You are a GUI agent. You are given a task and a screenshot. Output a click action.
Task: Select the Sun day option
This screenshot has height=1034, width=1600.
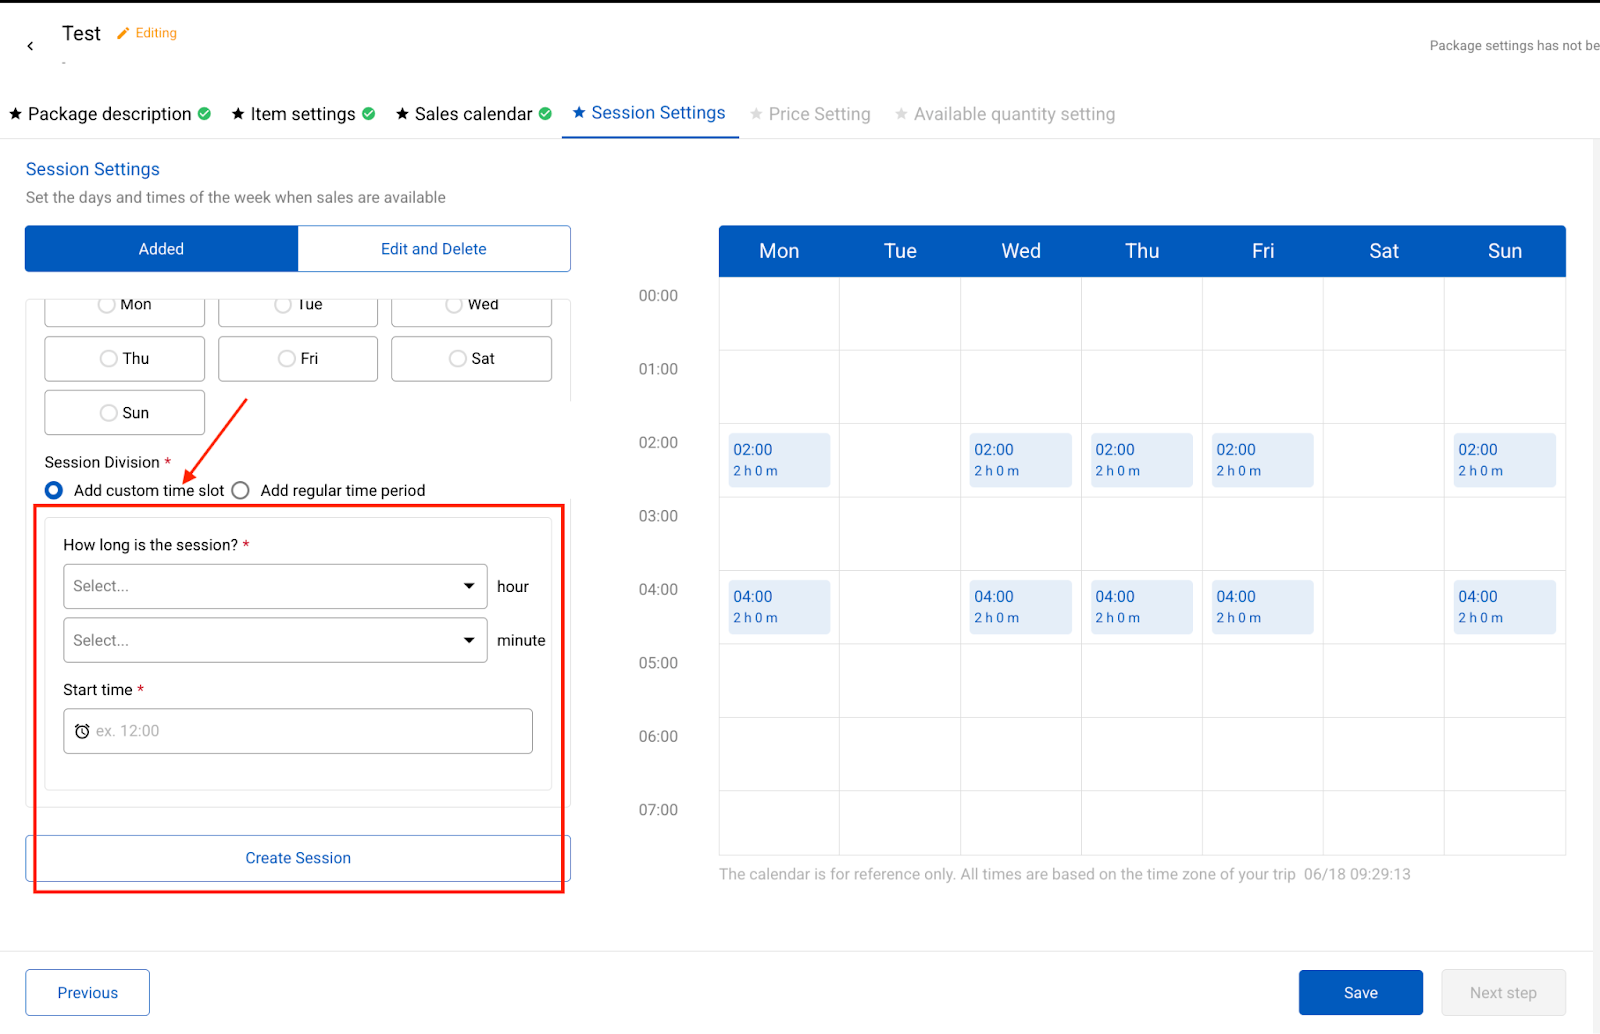[x=125, y=413]
